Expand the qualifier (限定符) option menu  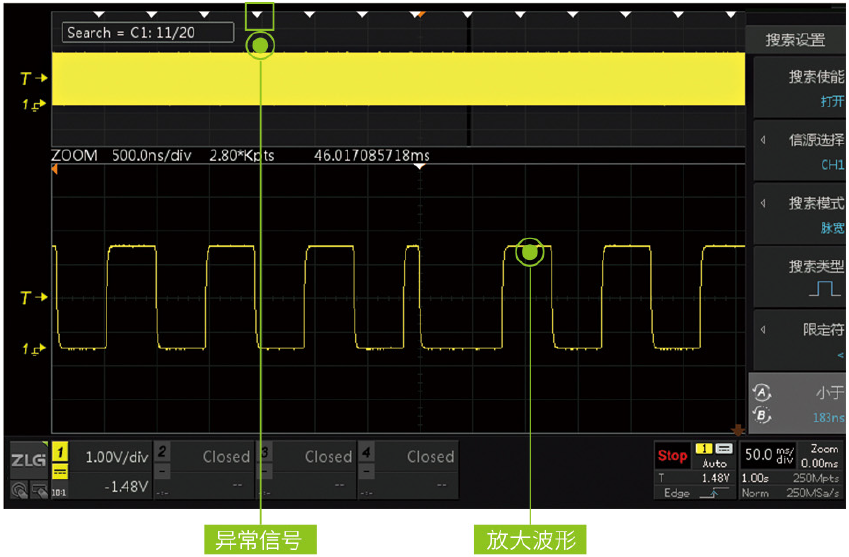click(798, 340)
